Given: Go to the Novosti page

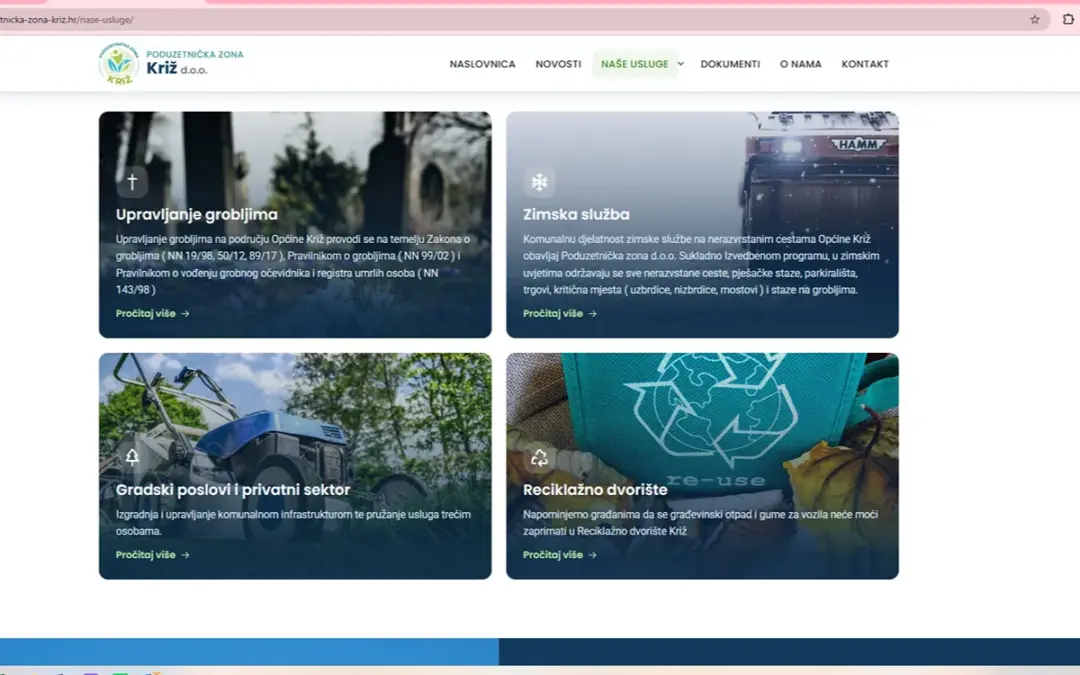Looking at the screenshot, I should pyautogui.click(x=558, y=64).
